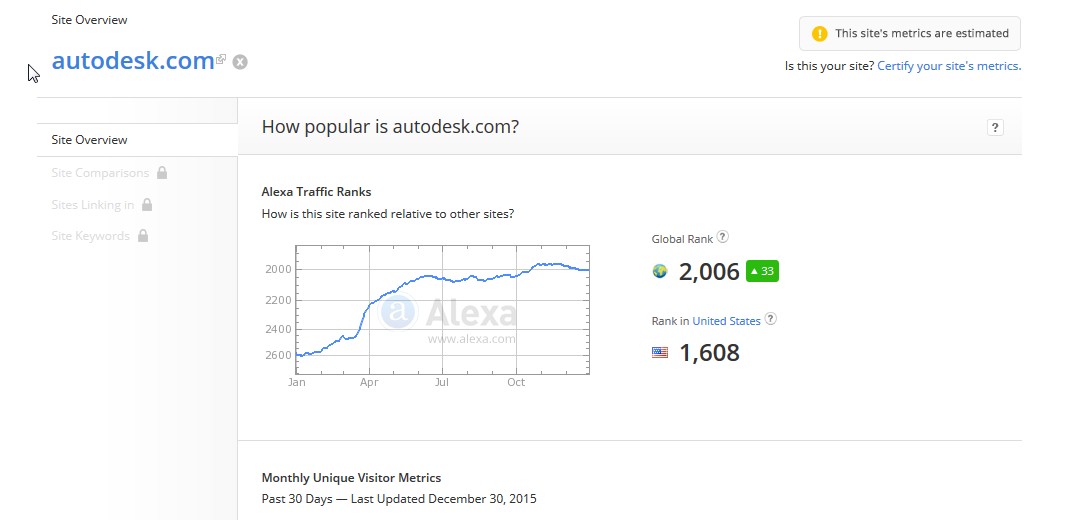The image size is (1080, 520).
Task: Click the US flag icon beside 1,608
Action: 660,352
